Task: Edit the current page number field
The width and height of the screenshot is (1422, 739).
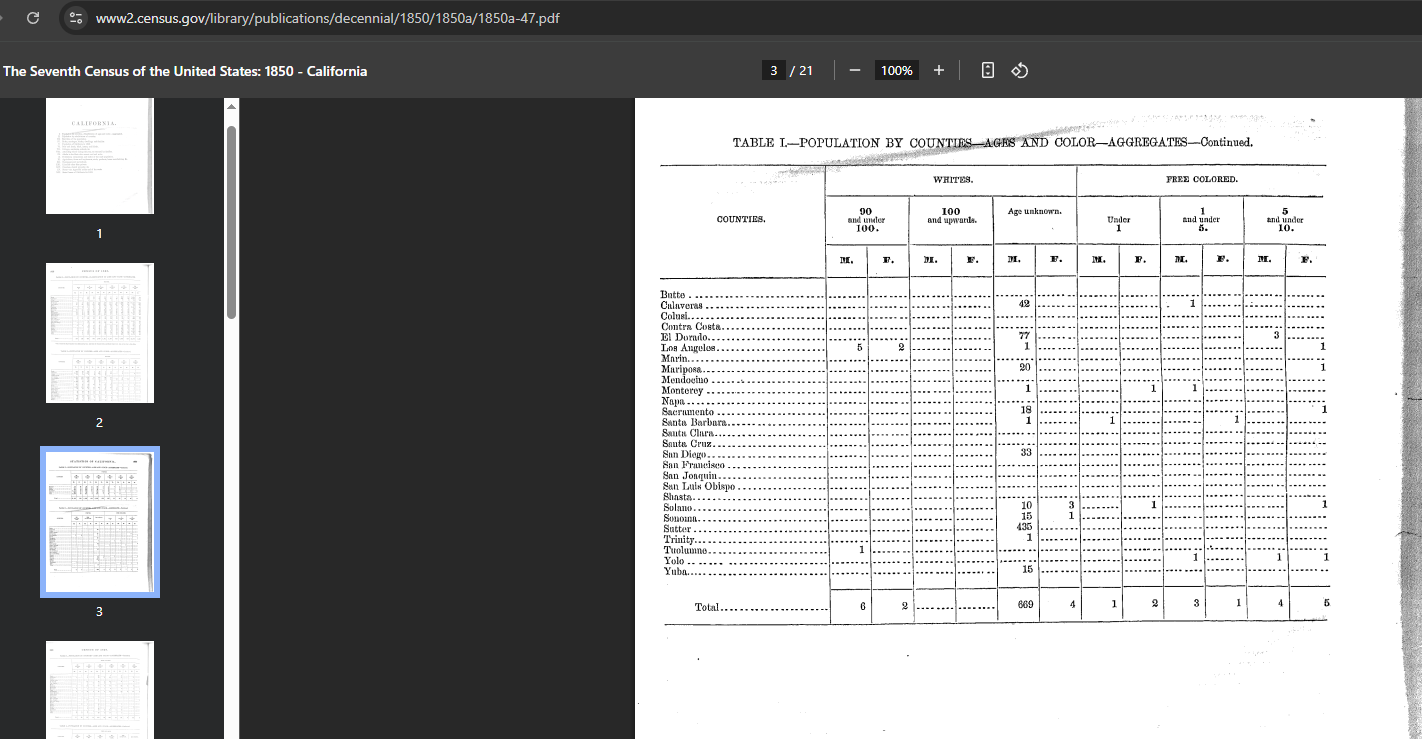Action: click(x=772, y=70)
